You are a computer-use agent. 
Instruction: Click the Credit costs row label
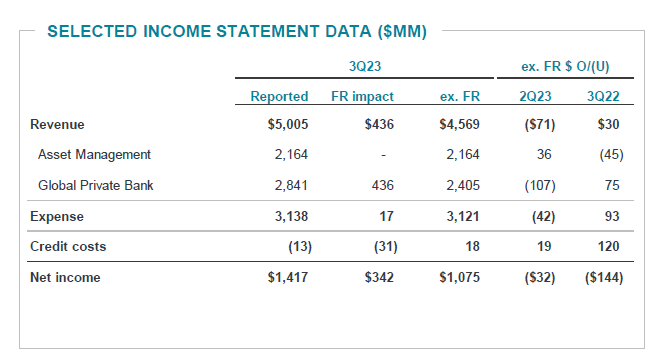(68, 246)
